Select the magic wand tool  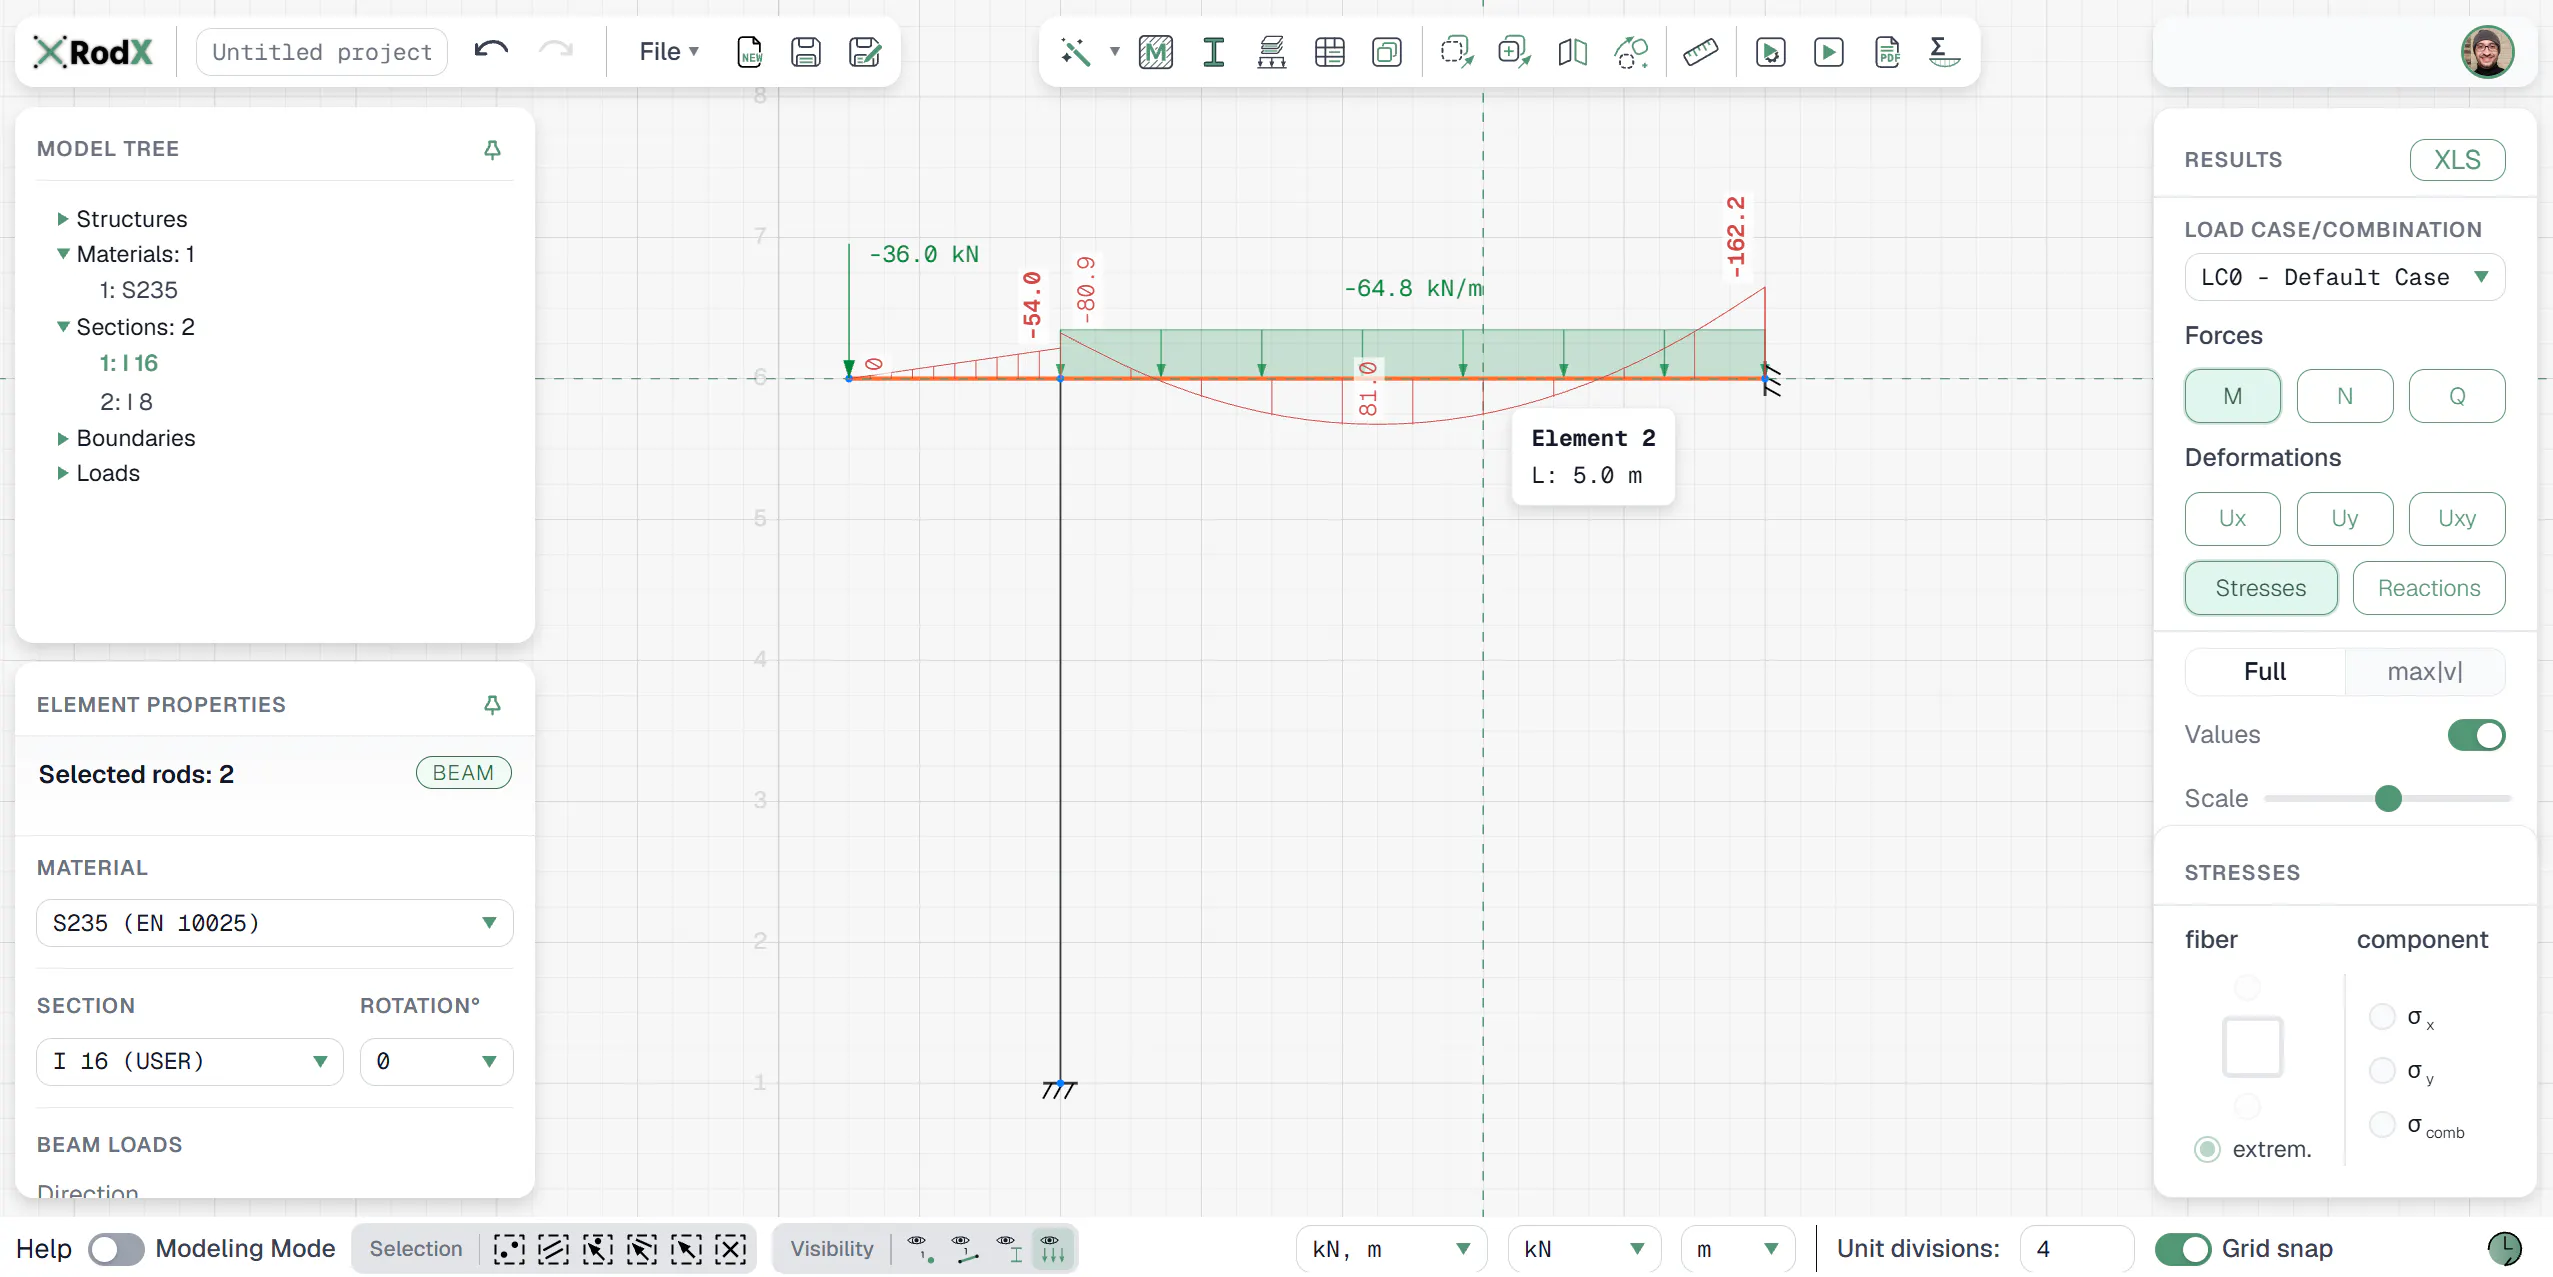pyautogui.click(x=1075, y=51)
